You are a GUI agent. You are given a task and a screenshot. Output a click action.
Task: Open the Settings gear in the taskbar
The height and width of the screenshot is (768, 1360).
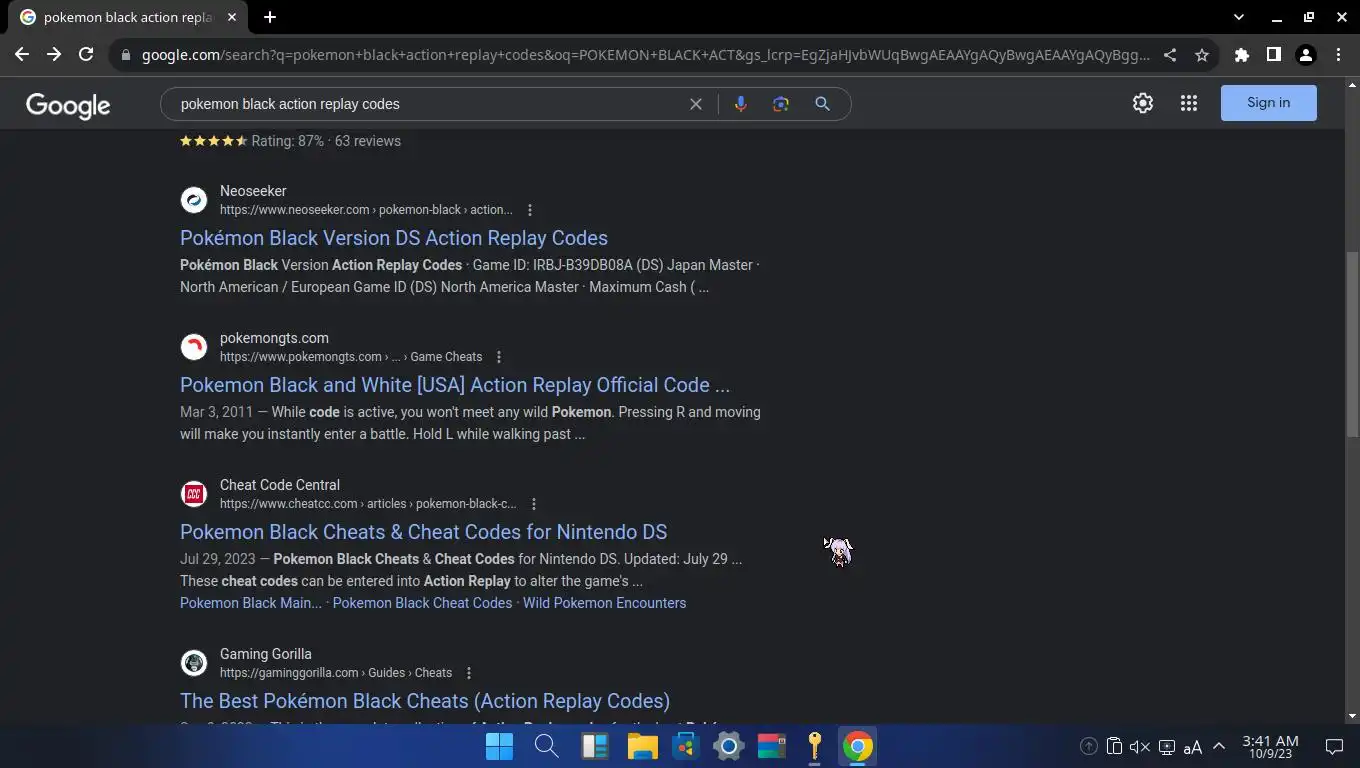pyautogui.click(x=728, y=747)
